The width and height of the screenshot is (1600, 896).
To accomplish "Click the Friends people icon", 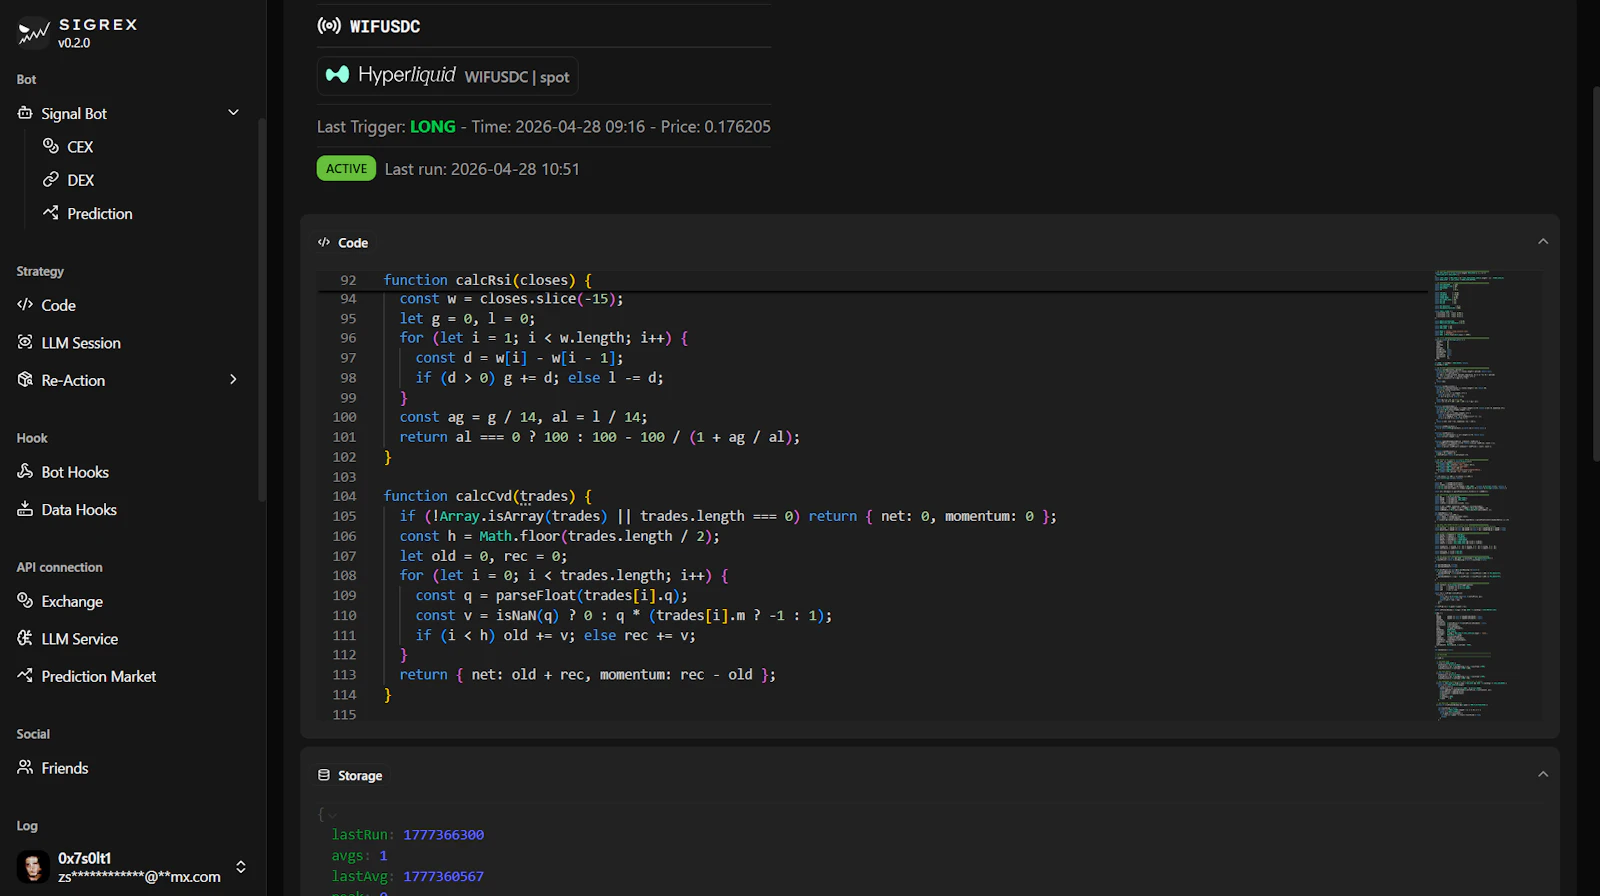I will 25,767.
